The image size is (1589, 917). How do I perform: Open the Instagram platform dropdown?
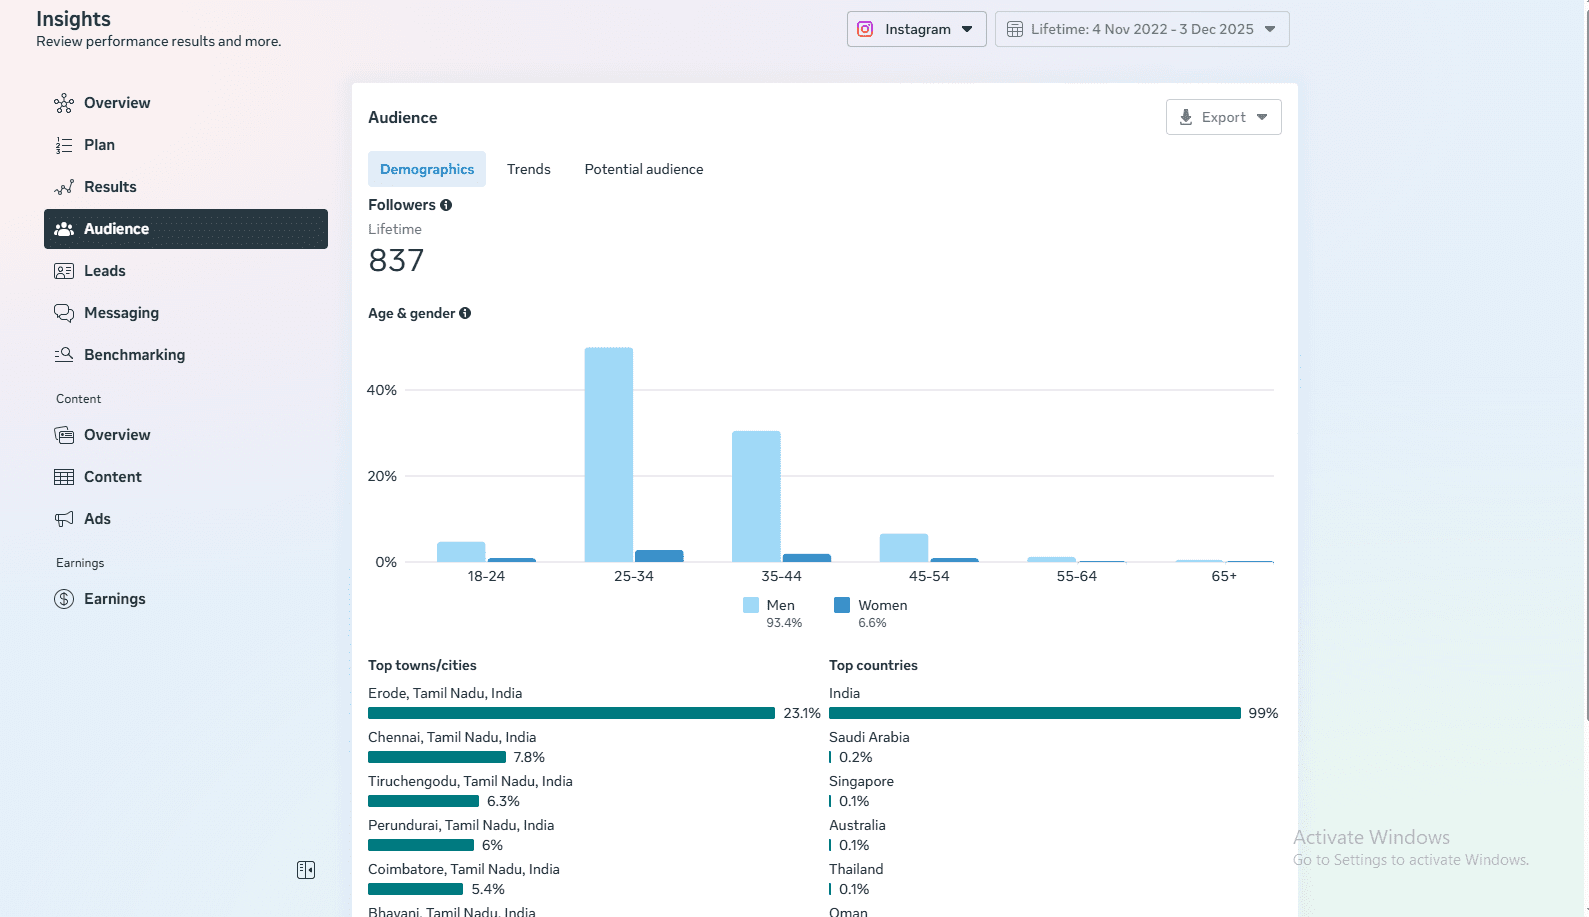916,29
